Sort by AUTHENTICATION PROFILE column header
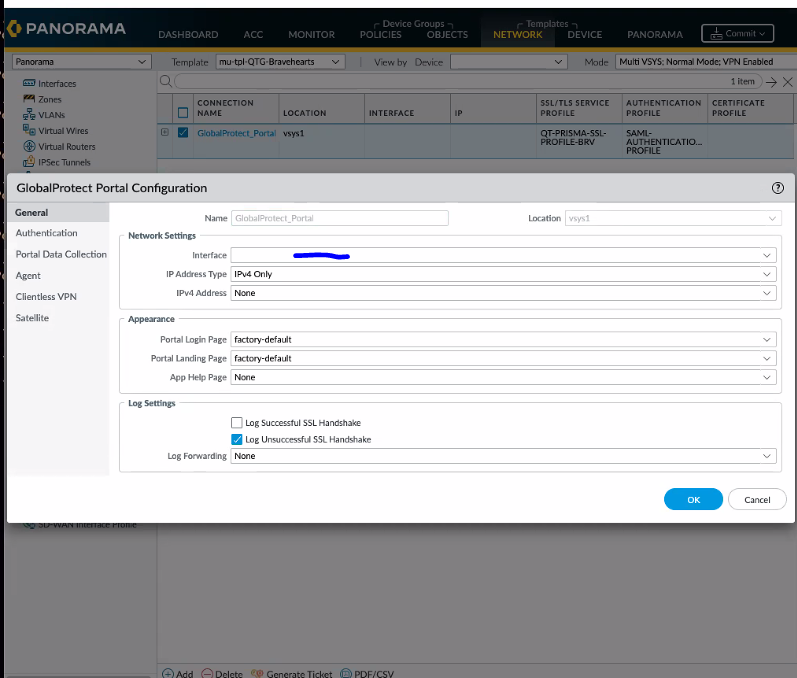The height and width of the screenshot is (678, 797). (x=664, y=108)
